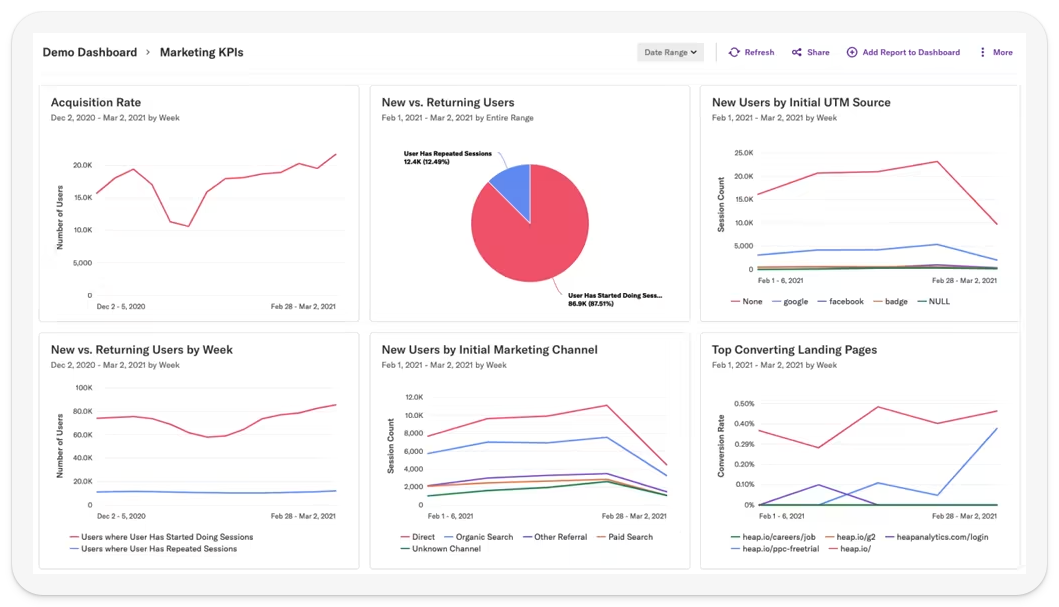Click the Share network icon
The width and height of the screenshot is (1059, 607).
(797, 52)
